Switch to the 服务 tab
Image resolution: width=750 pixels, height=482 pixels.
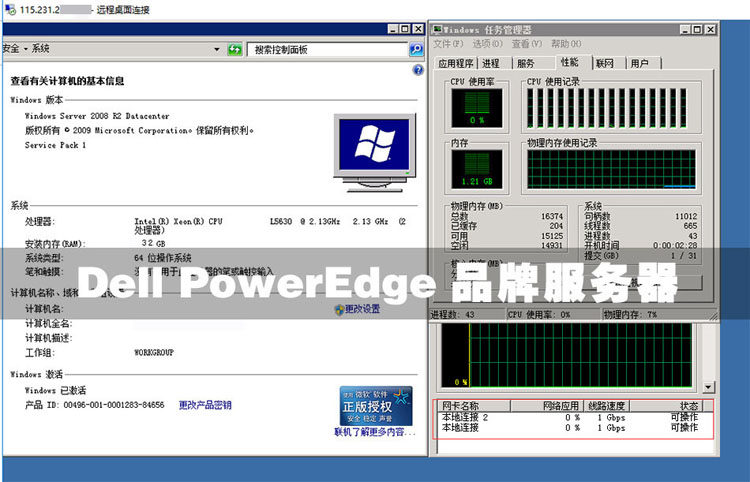tap(526, 64)
